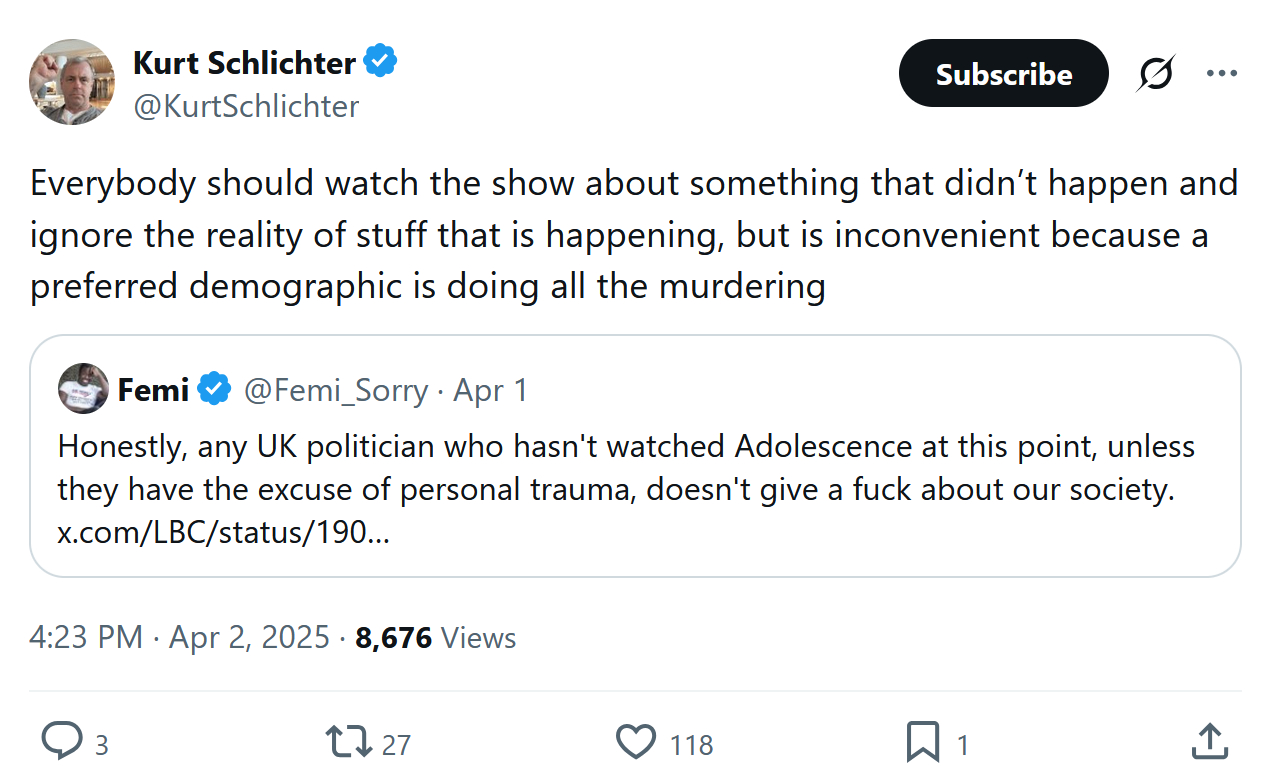Open Femi's avatar in quoted post
Viewport: 1270px width, 784px height.
coord(84,389)
